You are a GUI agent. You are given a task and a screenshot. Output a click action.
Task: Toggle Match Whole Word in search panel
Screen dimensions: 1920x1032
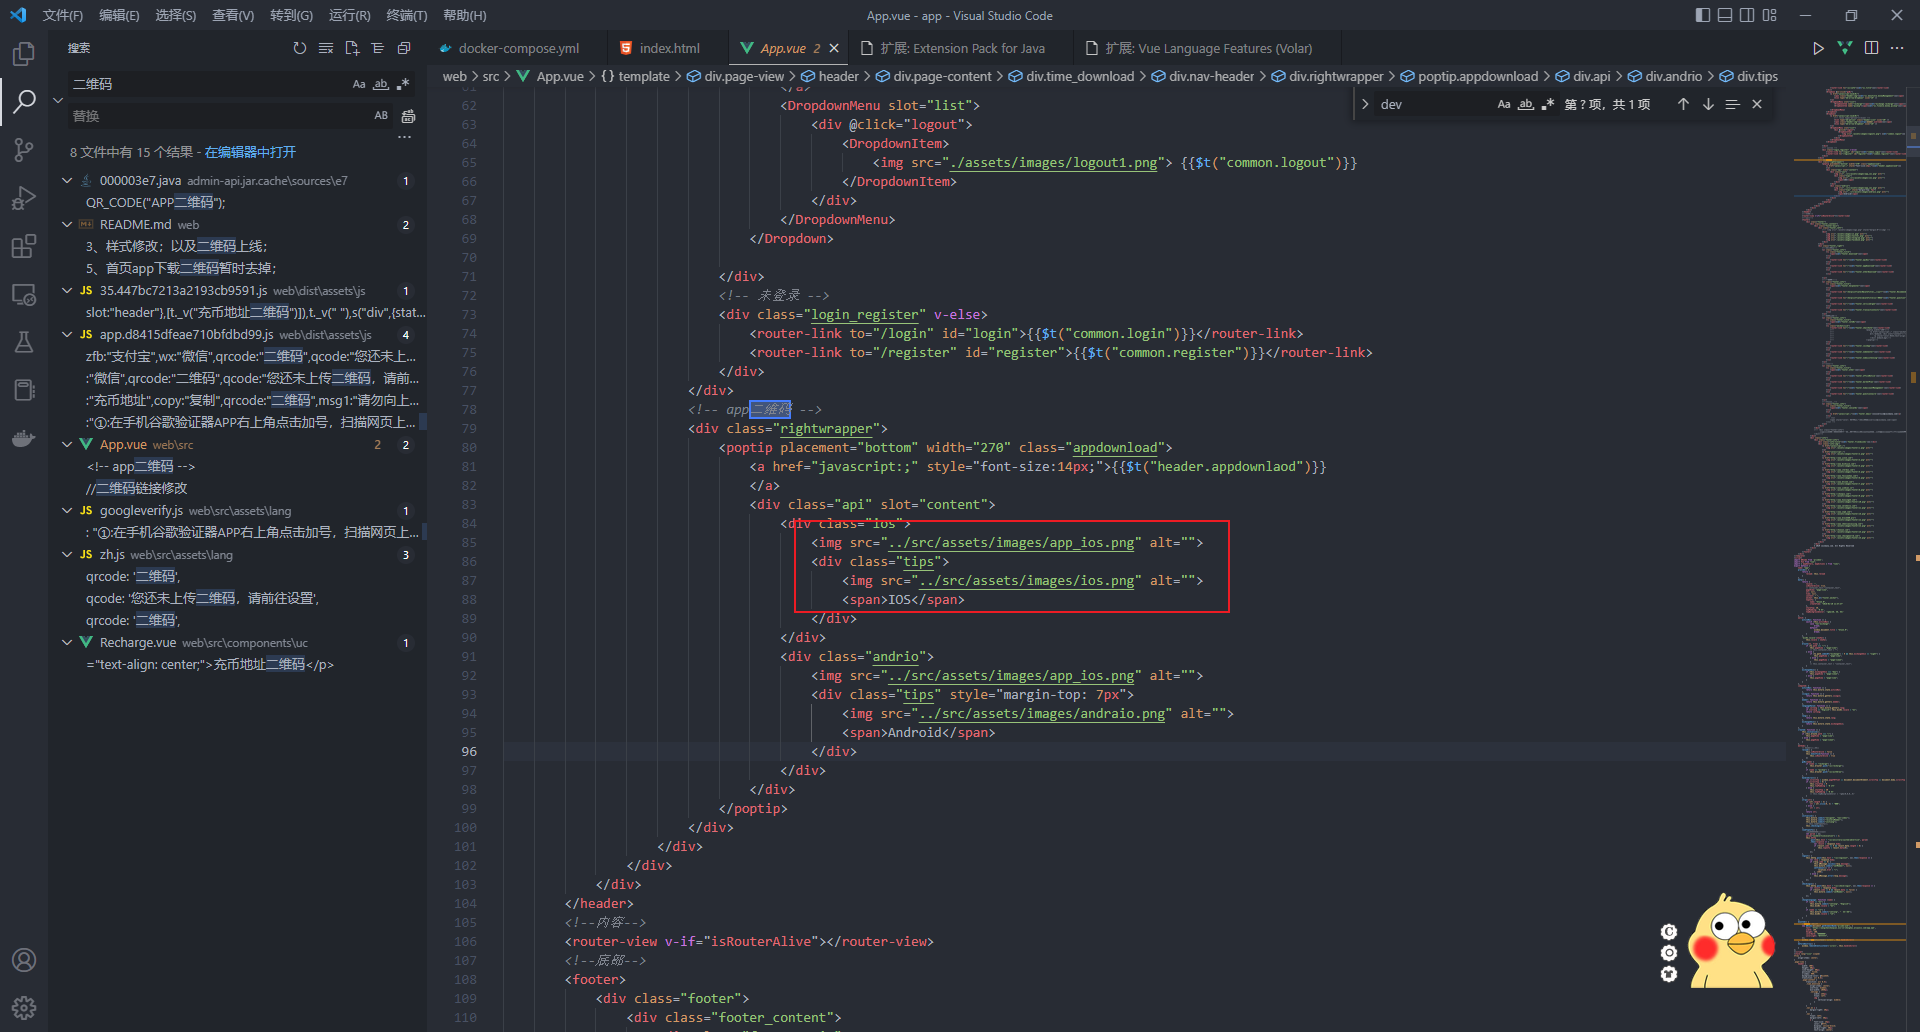pos(381,84)
